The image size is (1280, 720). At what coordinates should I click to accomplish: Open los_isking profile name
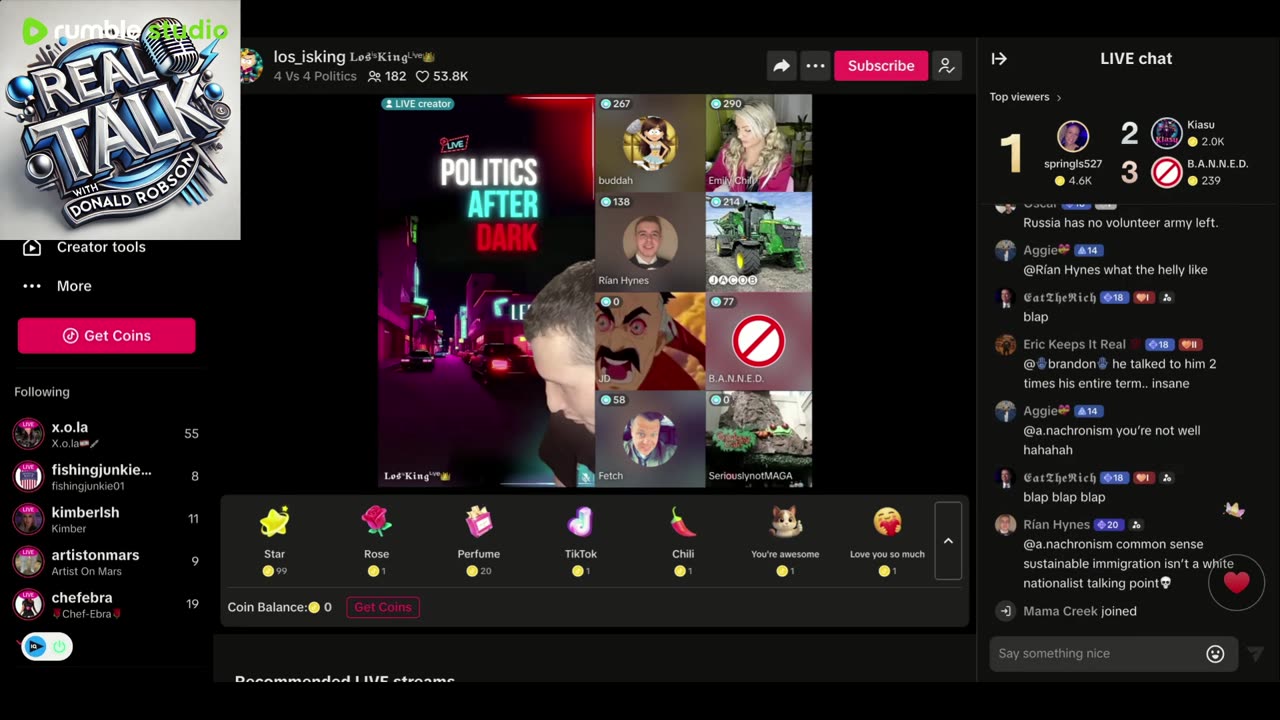coord(309,57)
